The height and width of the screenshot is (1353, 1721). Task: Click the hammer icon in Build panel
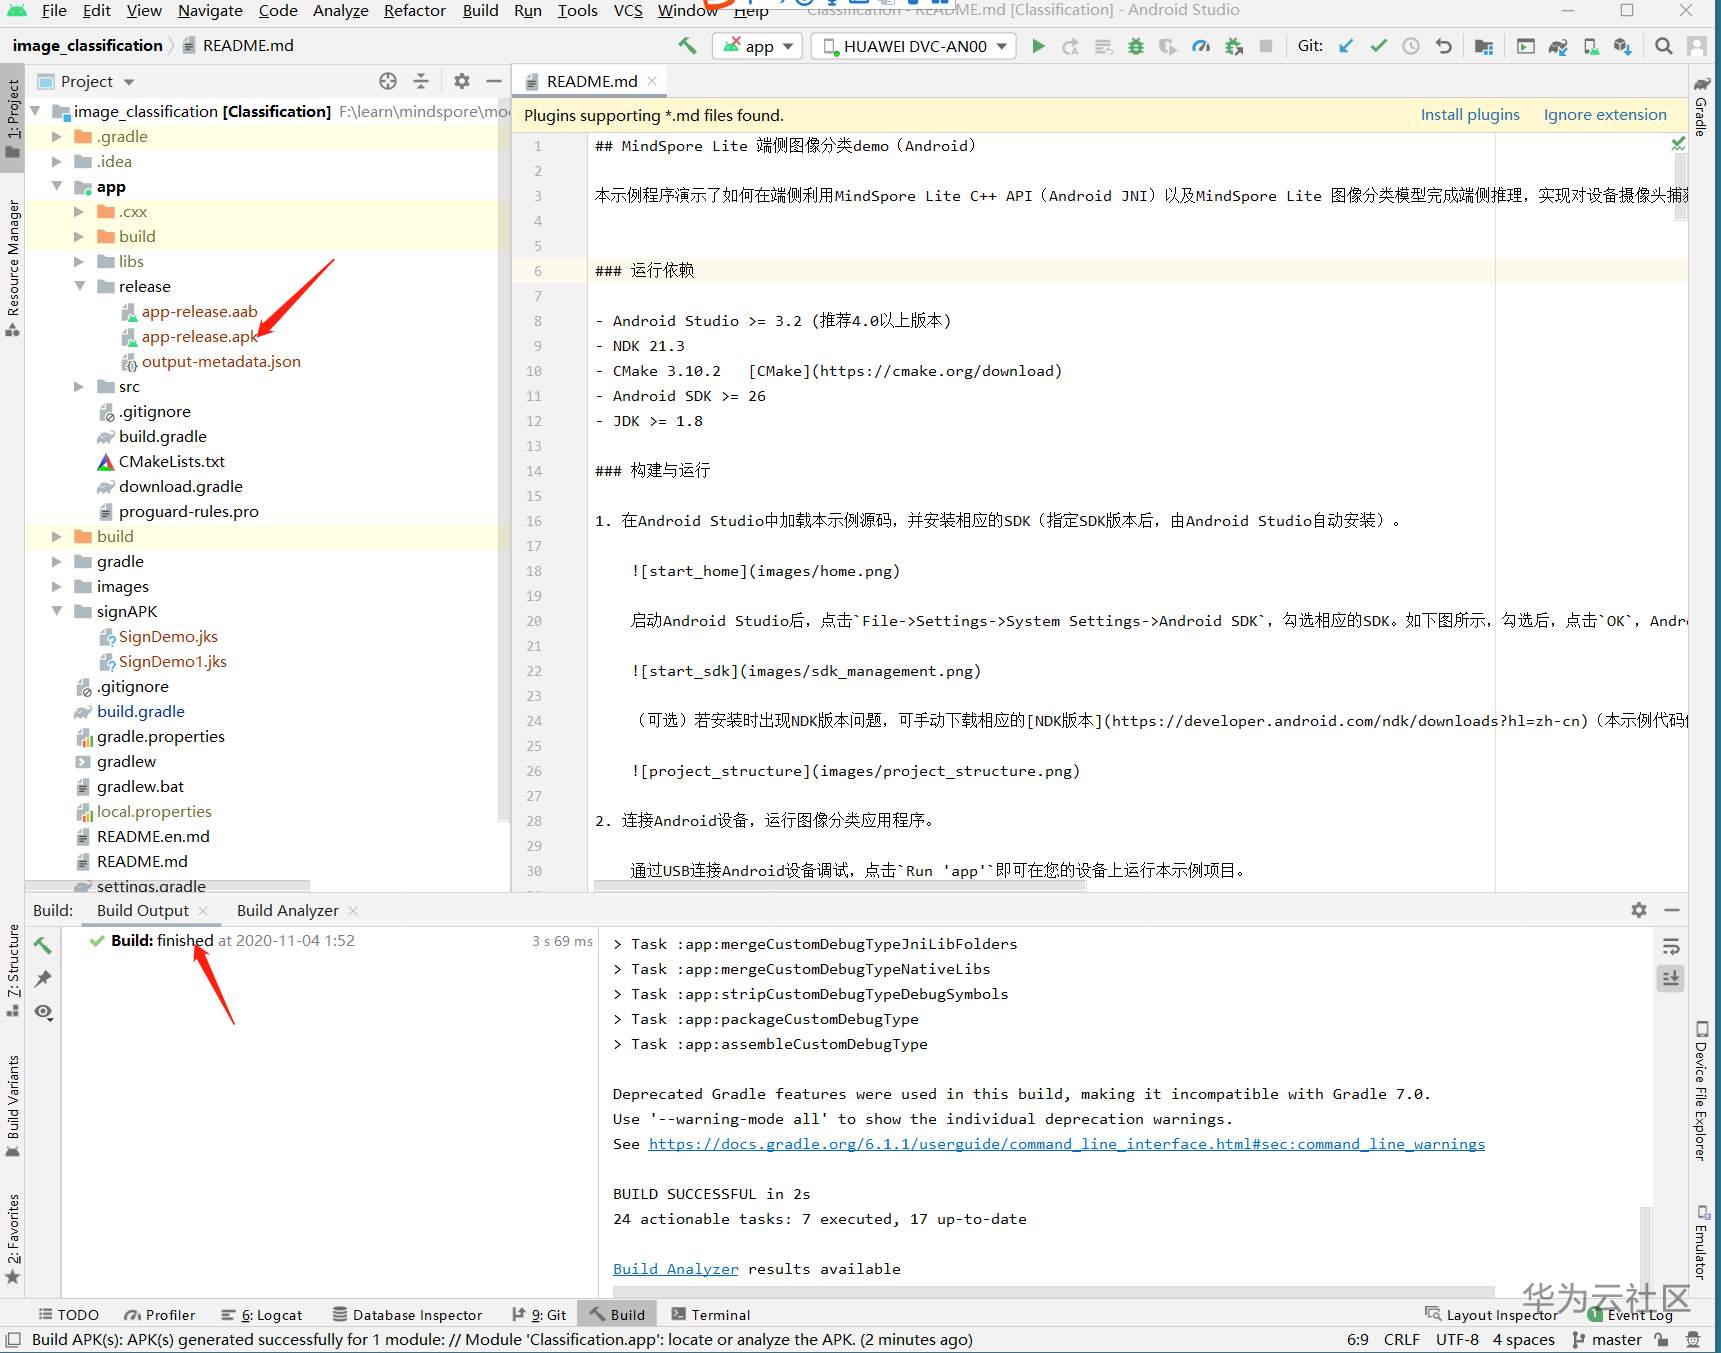point(43,945)
